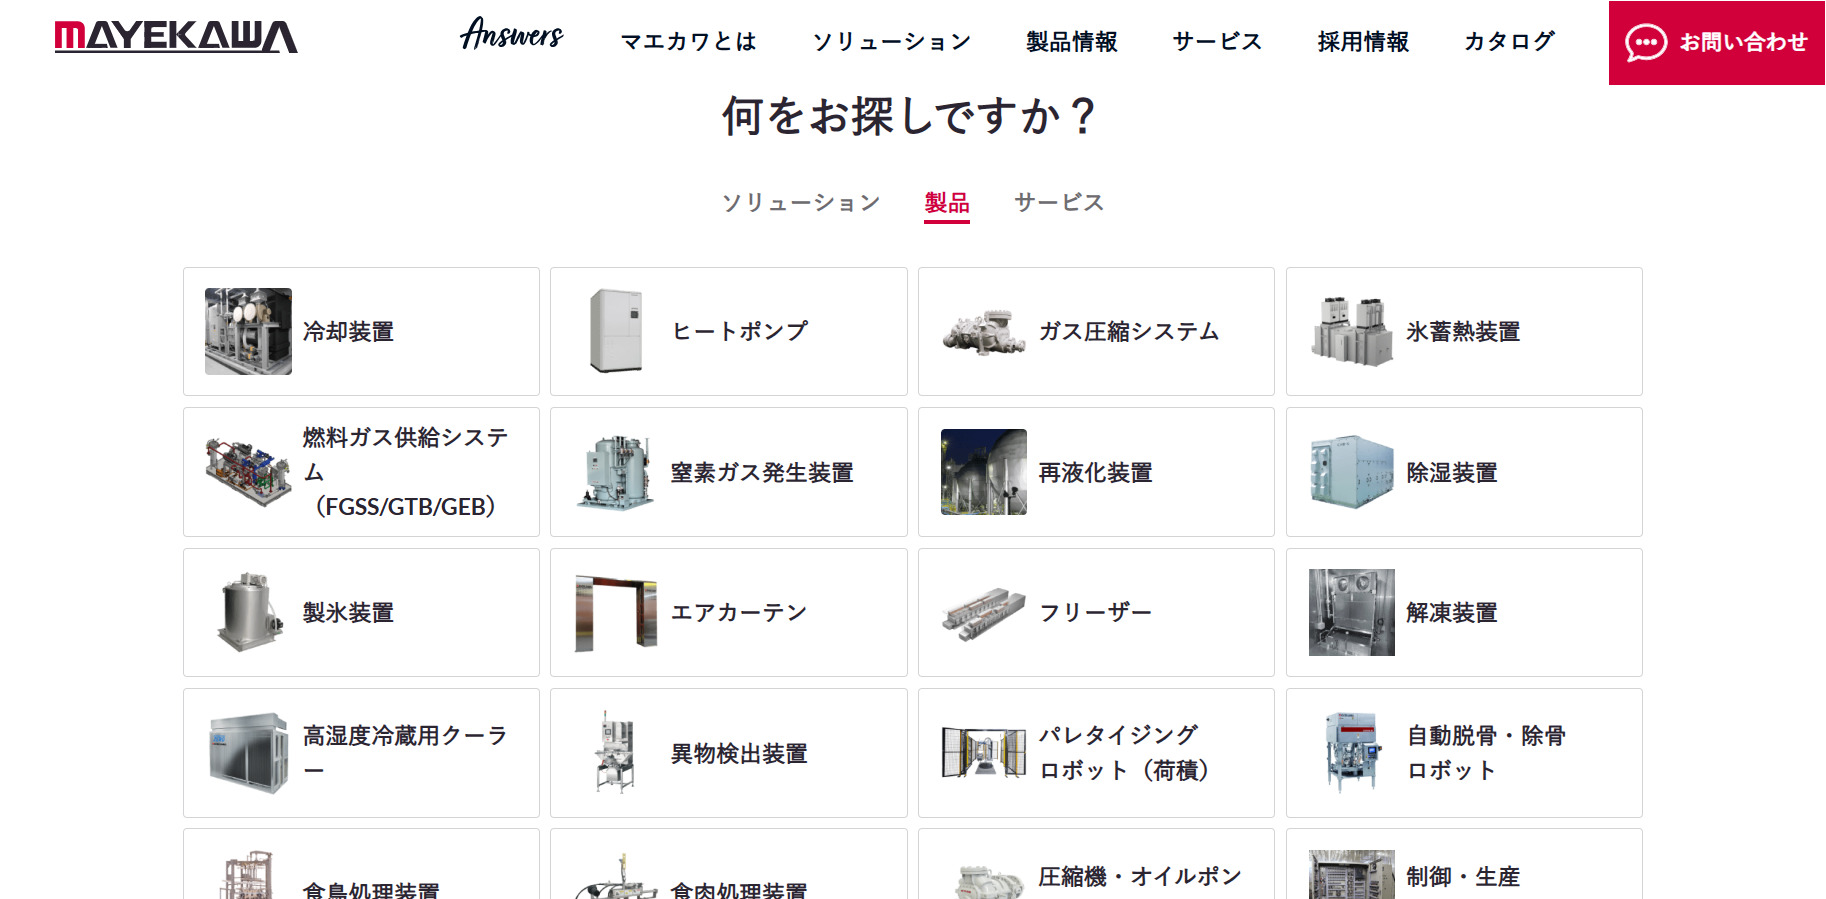Open the エアカーテン text link

739,613
